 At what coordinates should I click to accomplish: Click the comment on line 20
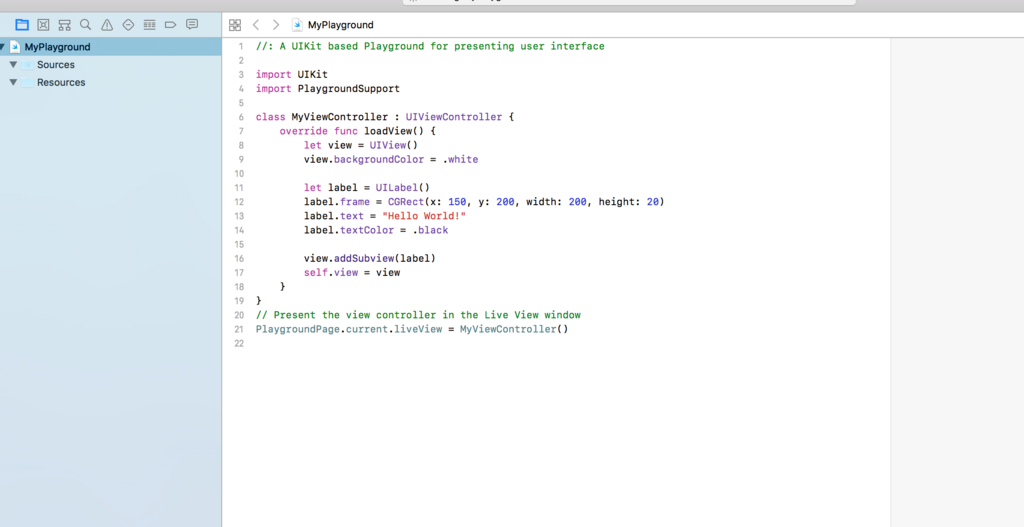coord(418,315)
